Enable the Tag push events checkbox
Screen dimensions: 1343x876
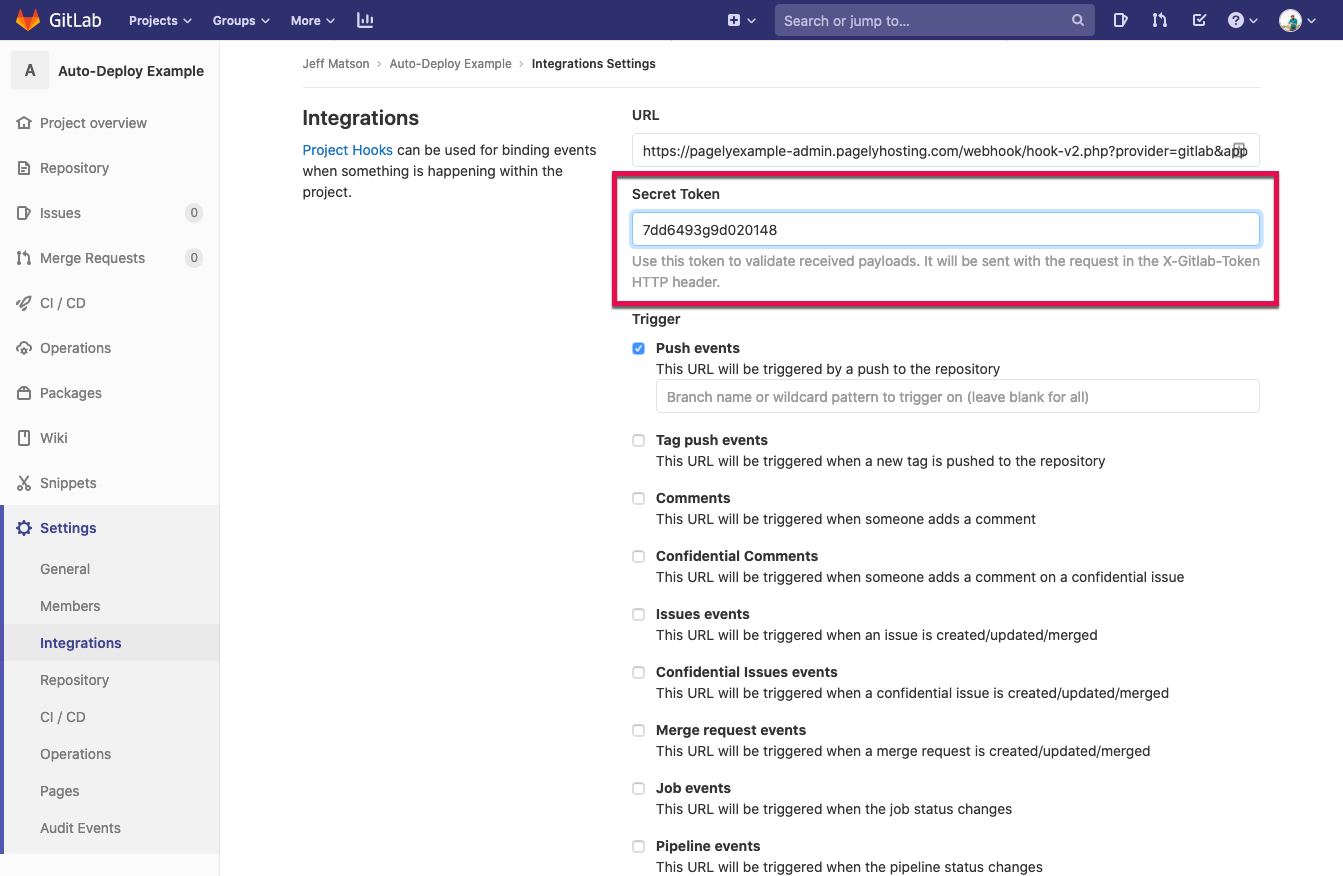638,440
